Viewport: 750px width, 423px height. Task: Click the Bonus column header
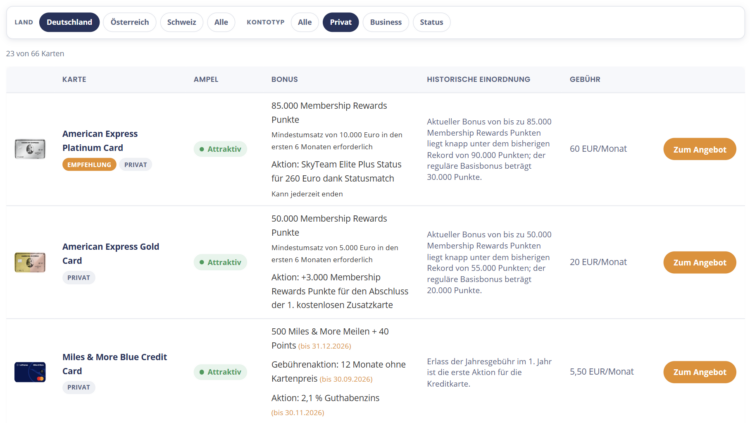(285, 79)
